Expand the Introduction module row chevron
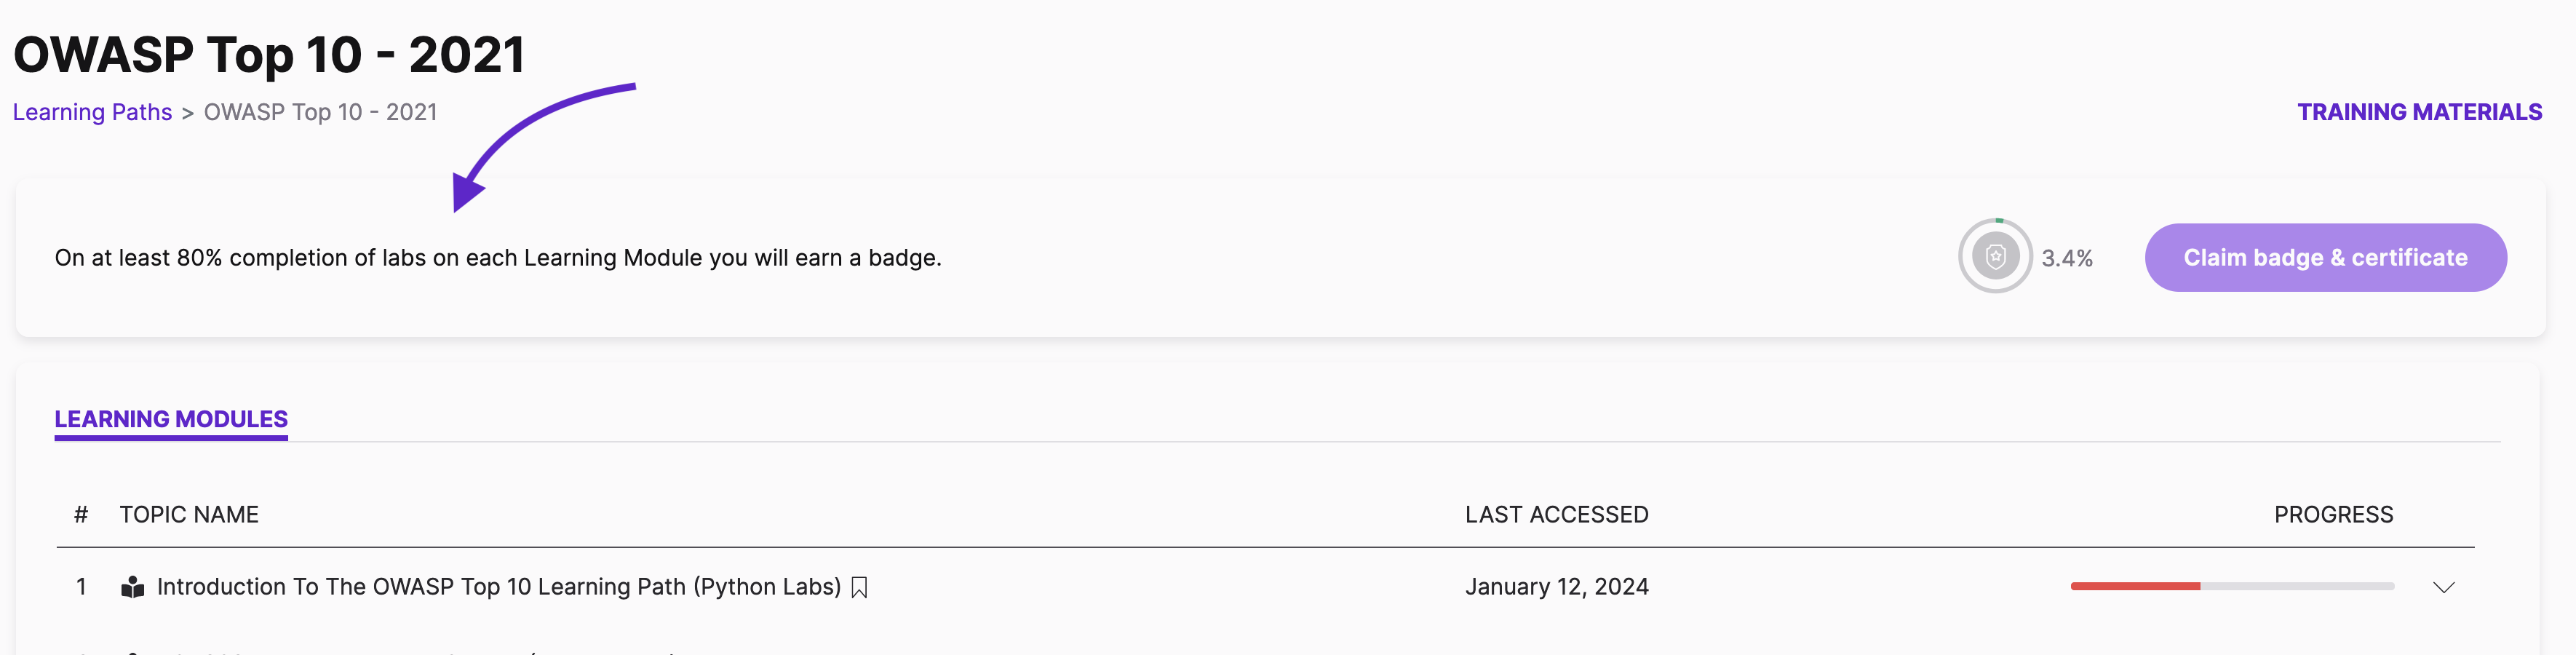The image size is (2576, 655). coord(2443,587)
